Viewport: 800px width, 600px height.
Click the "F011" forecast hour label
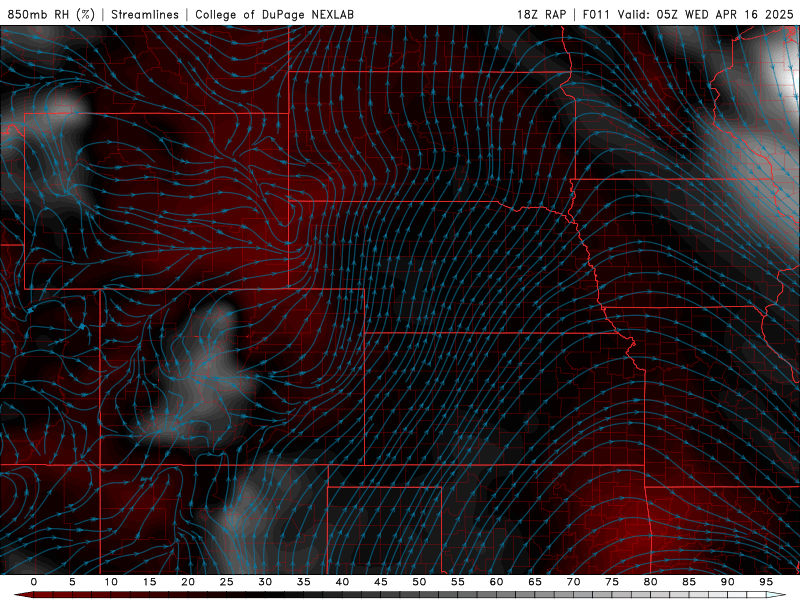[596, 14]
